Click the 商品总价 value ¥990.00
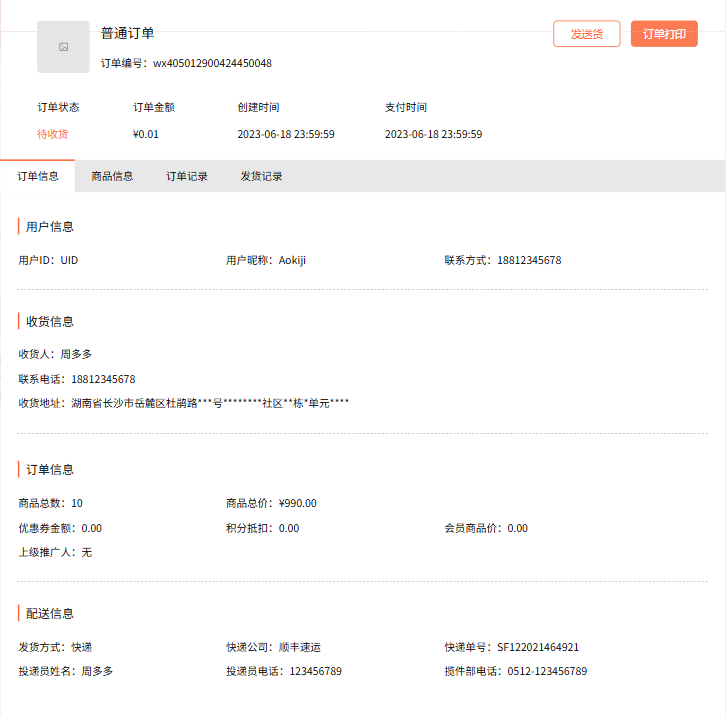 (x=297, y=503)
